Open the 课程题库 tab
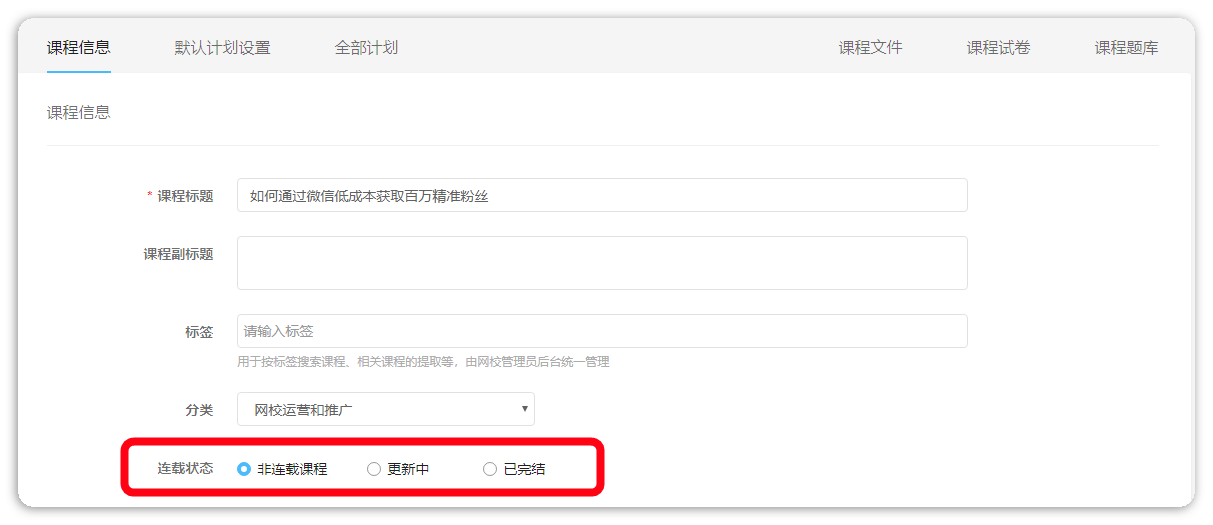The height and width of the screenshot is (525, 1213). tap(1126, 47)
